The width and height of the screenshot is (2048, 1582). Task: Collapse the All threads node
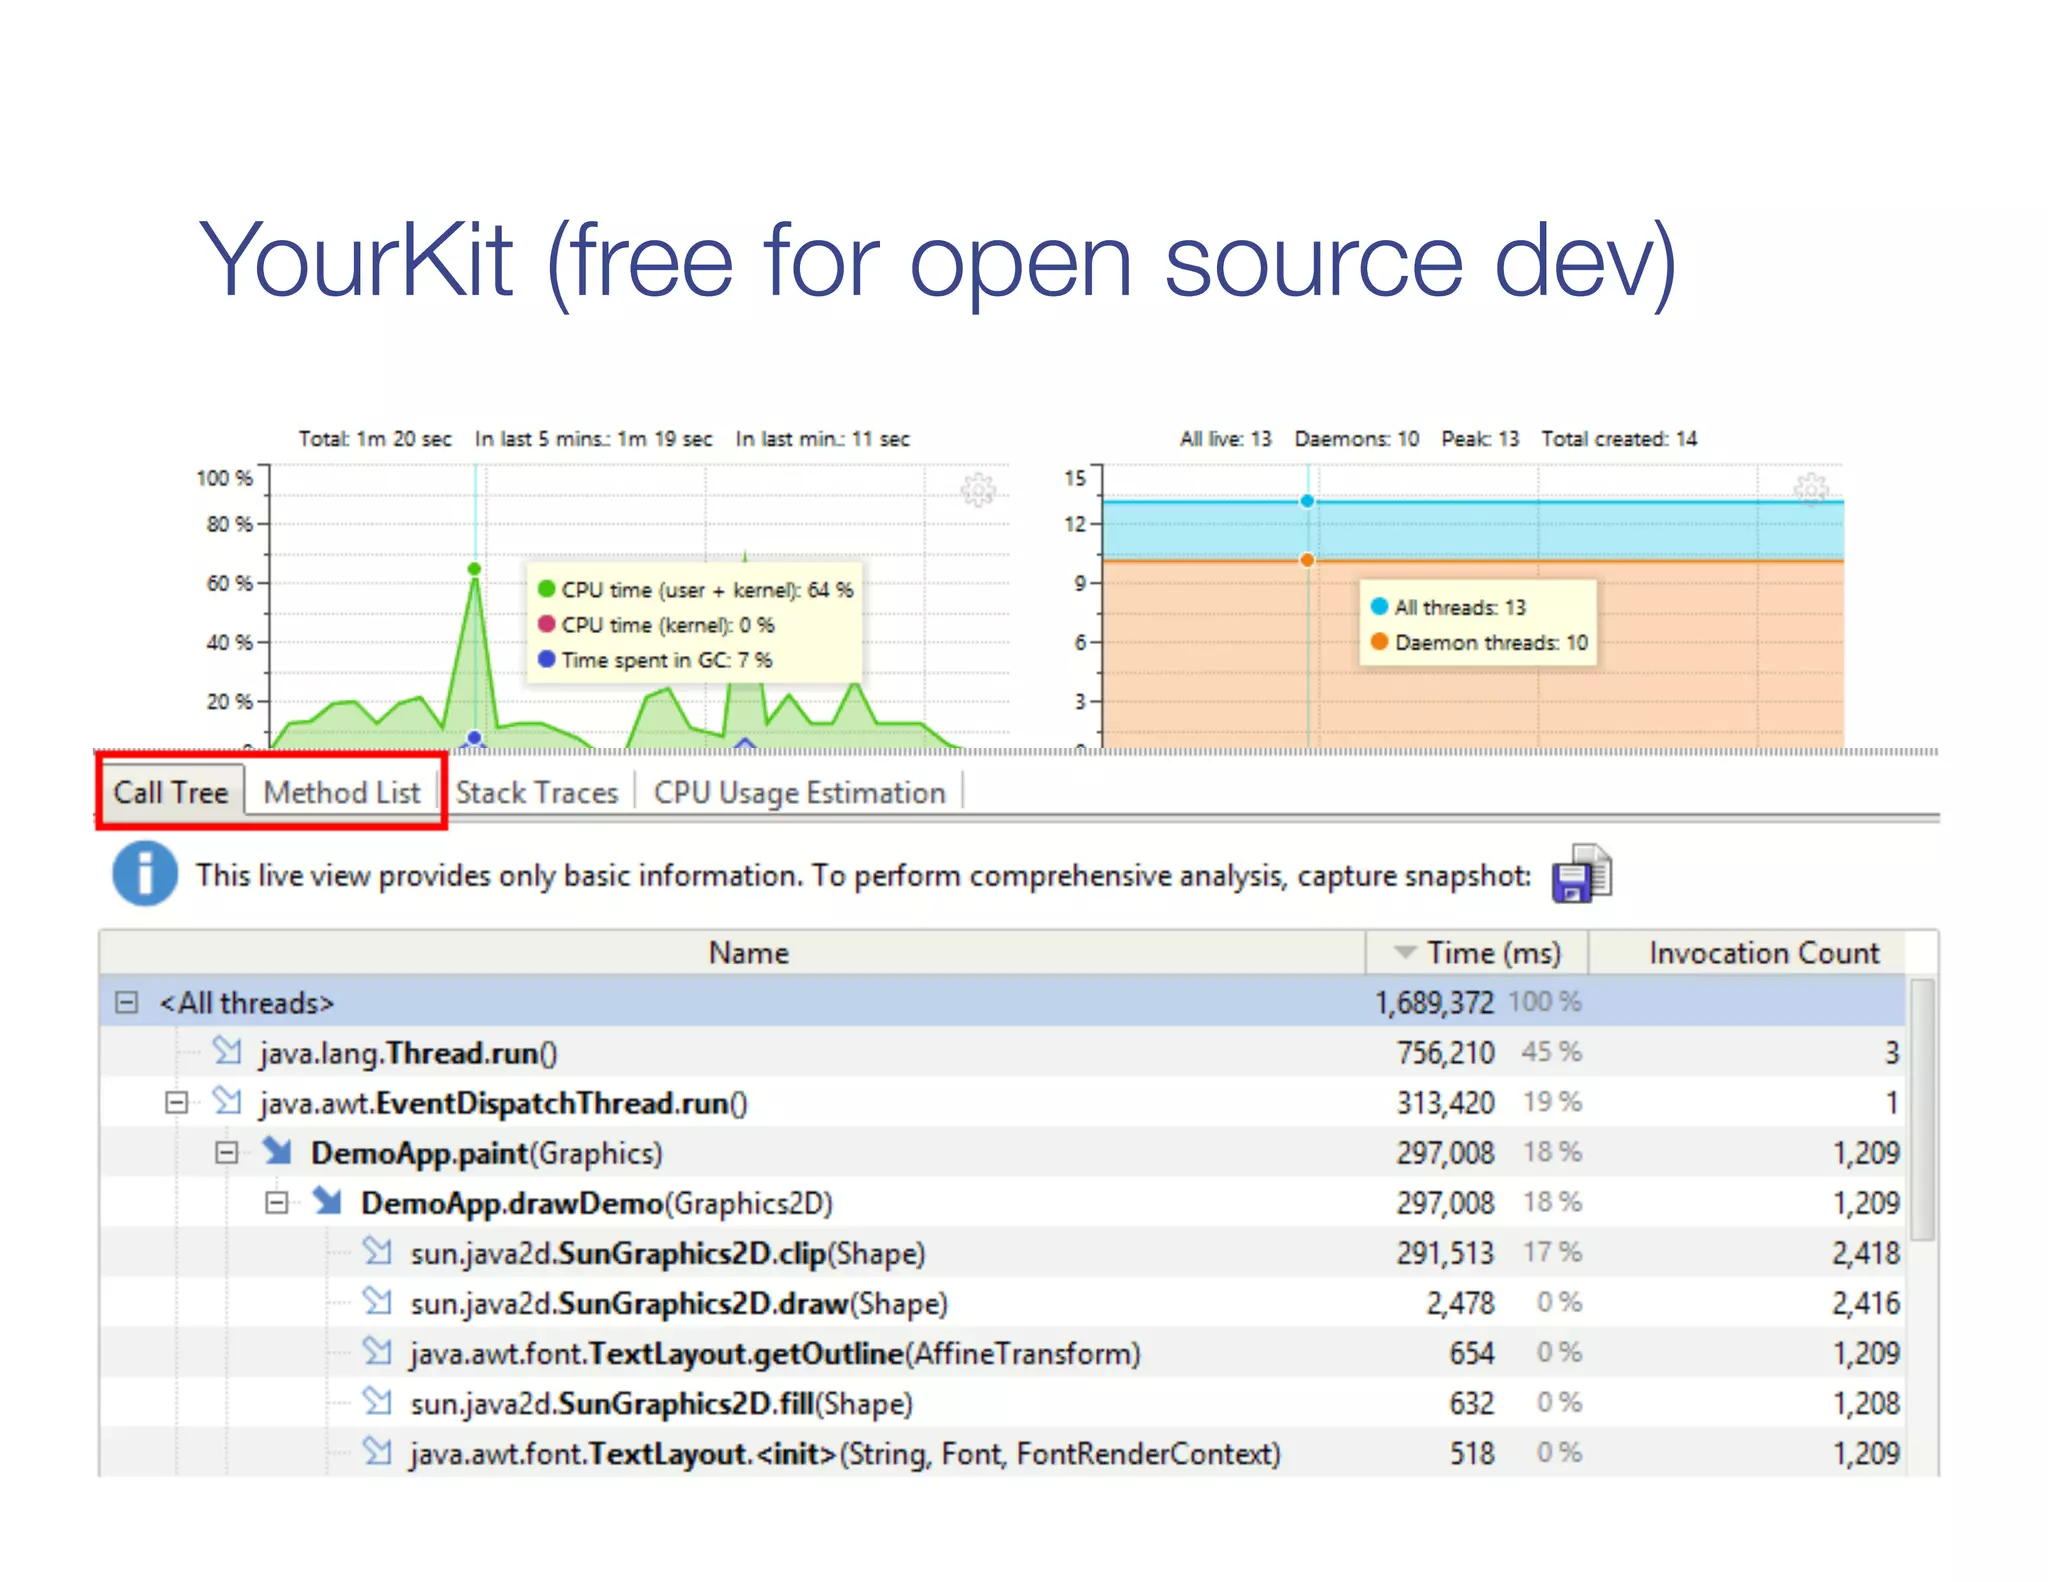click(126, 1002)
